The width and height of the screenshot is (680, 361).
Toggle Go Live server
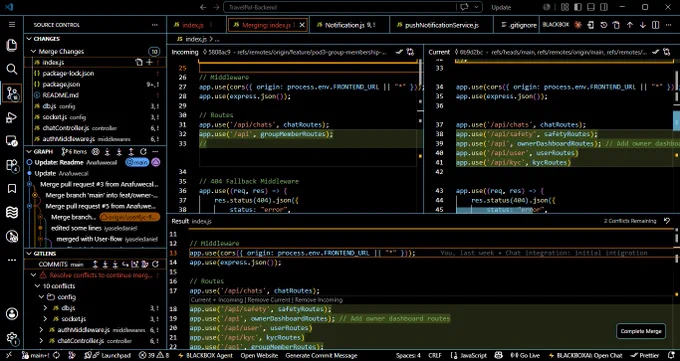coord(525,355)
